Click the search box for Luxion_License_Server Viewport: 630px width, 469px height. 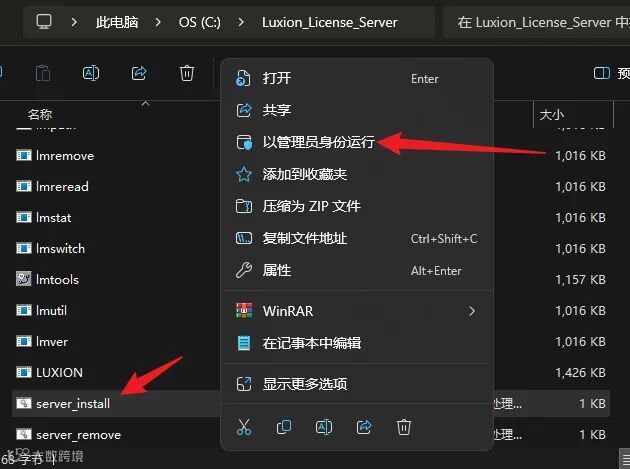coord(537,22)
